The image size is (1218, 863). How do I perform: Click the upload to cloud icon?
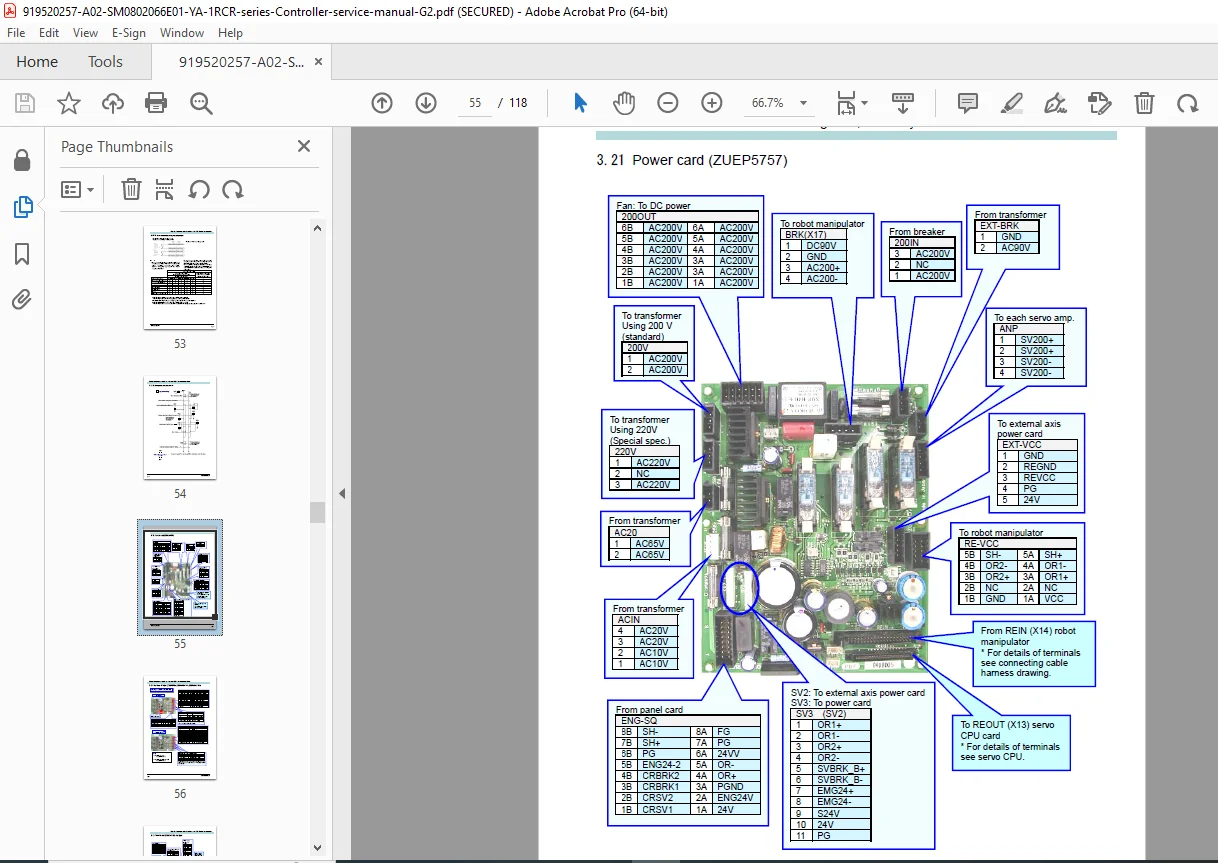tap(113, 103)
